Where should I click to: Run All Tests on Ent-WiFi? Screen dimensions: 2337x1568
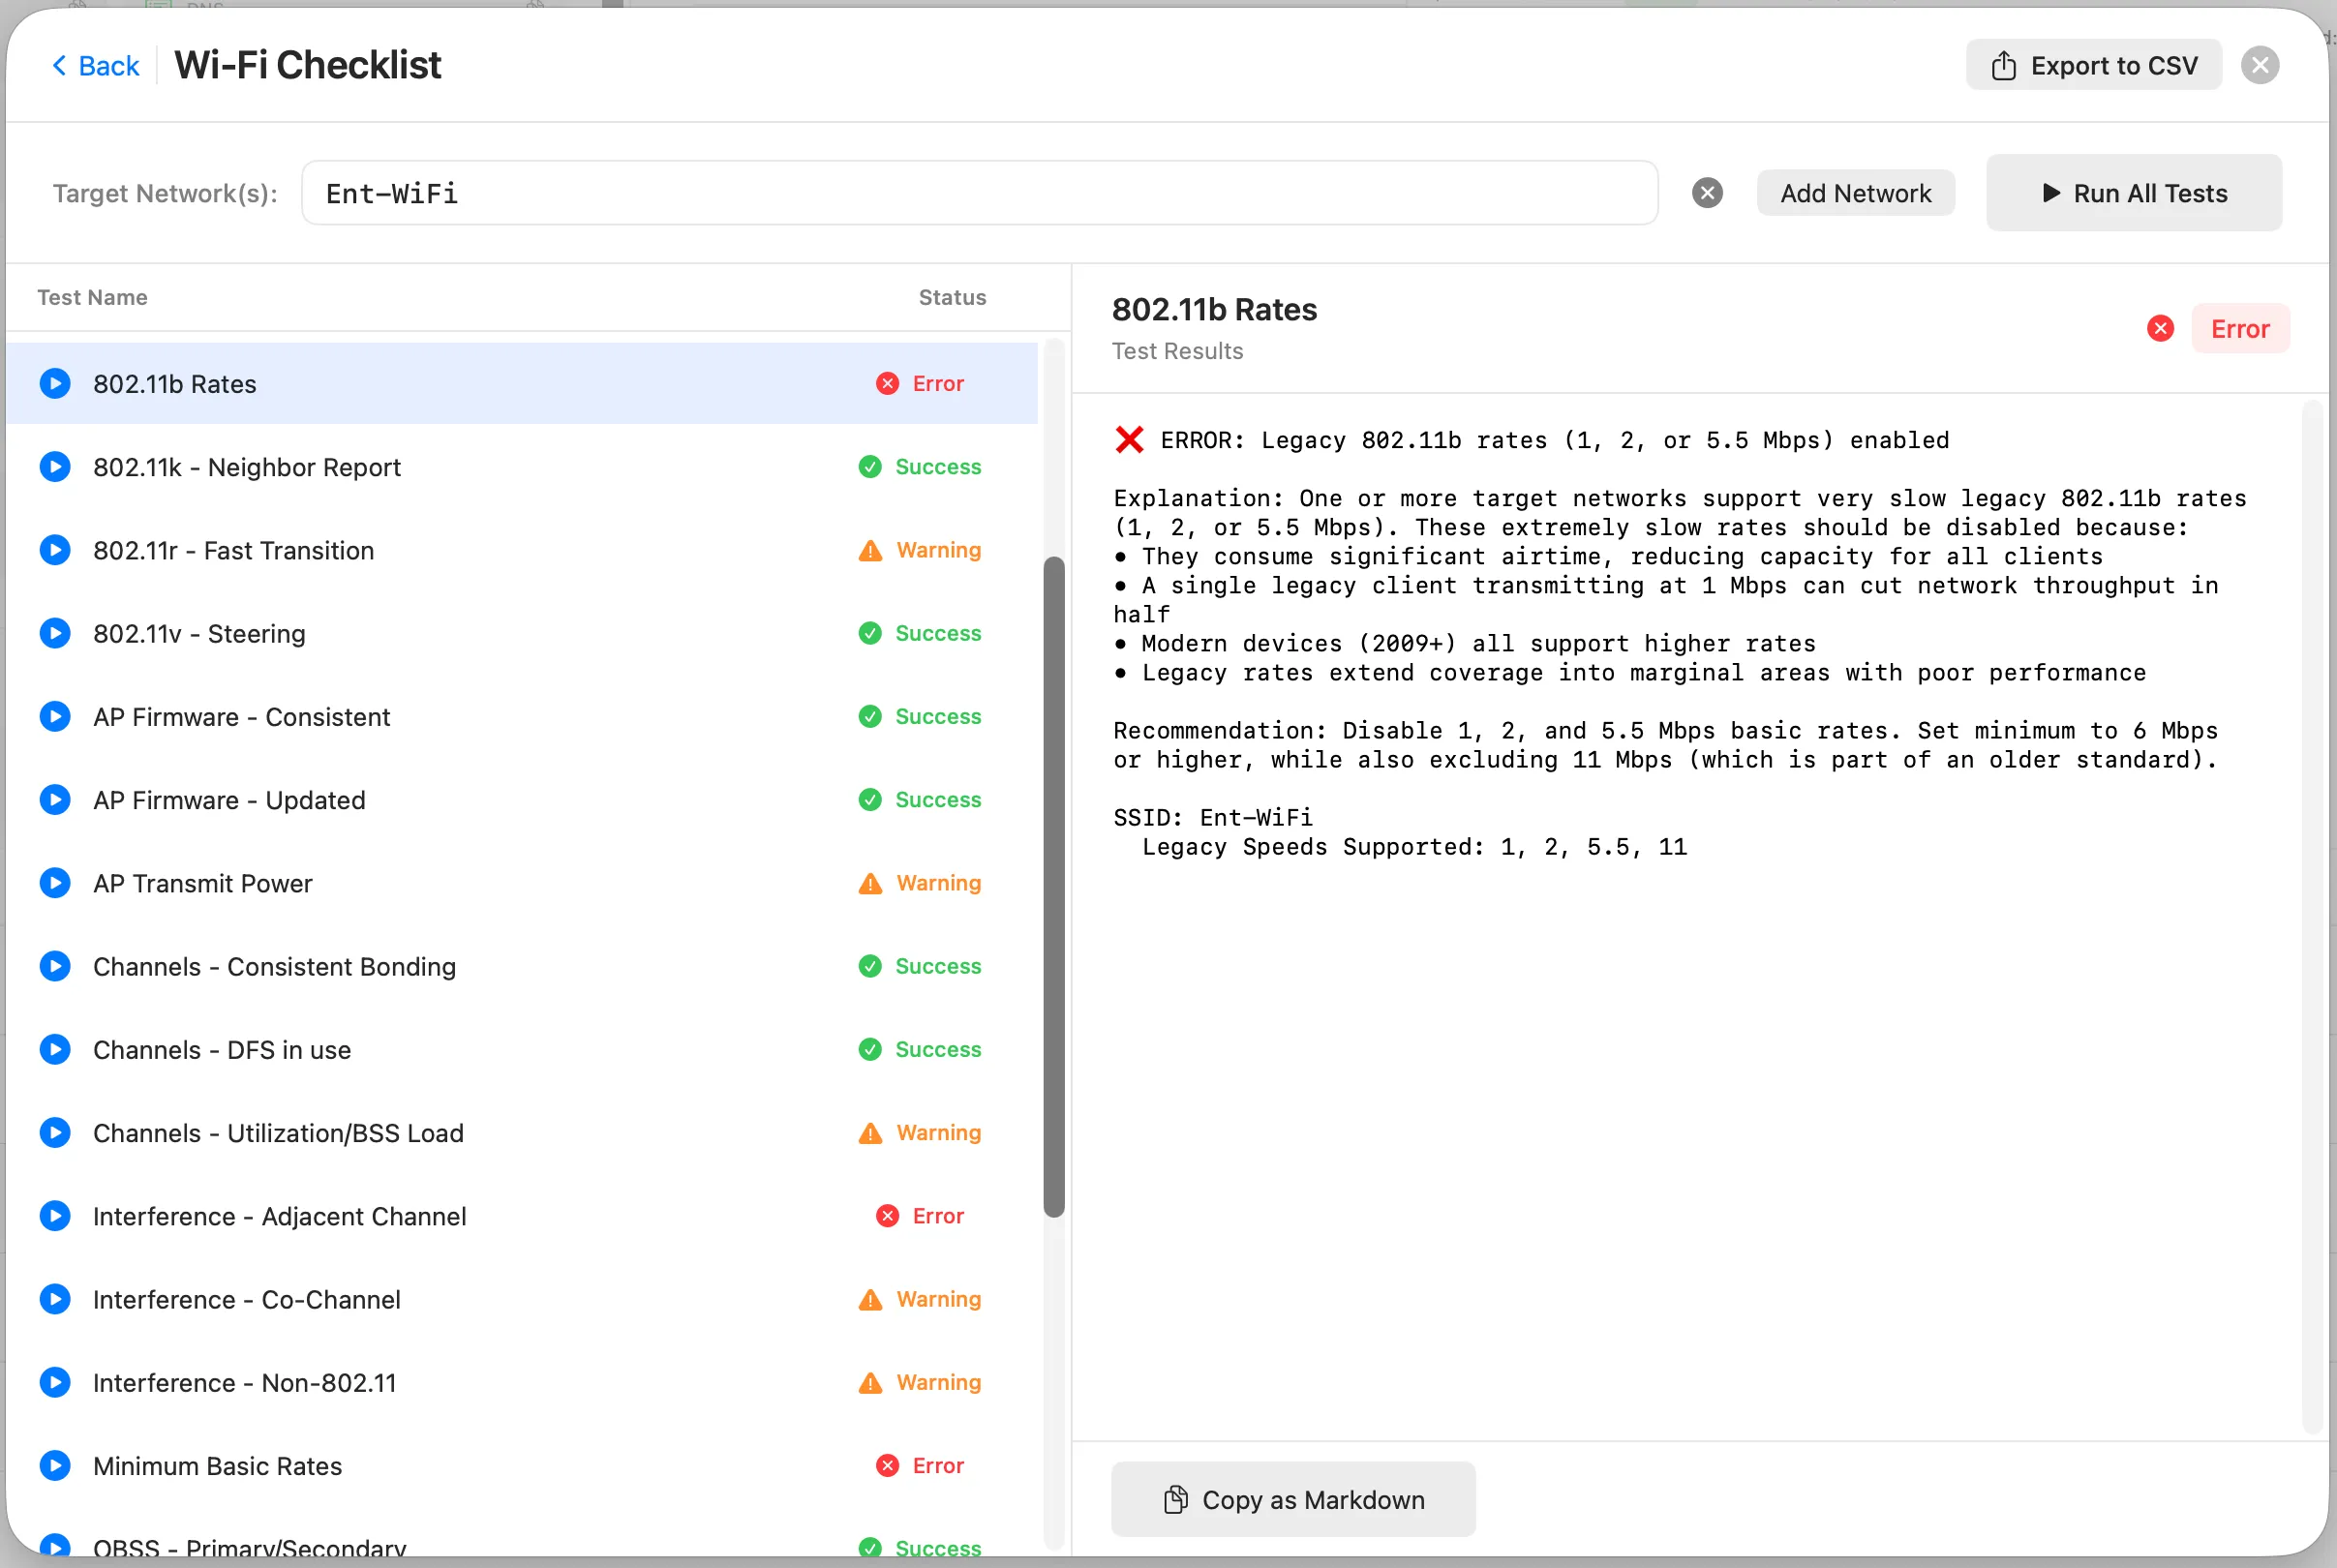coord(2133,192)
